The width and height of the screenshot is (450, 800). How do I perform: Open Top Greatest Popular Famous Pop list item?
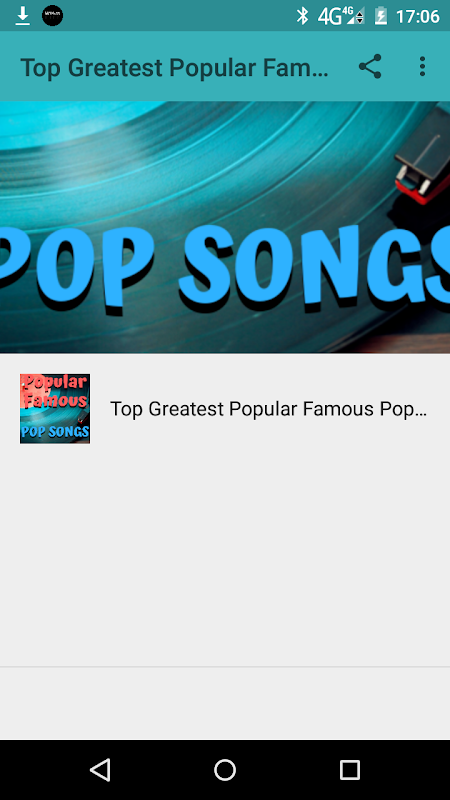pyautogui.click(x=225, y=409)
